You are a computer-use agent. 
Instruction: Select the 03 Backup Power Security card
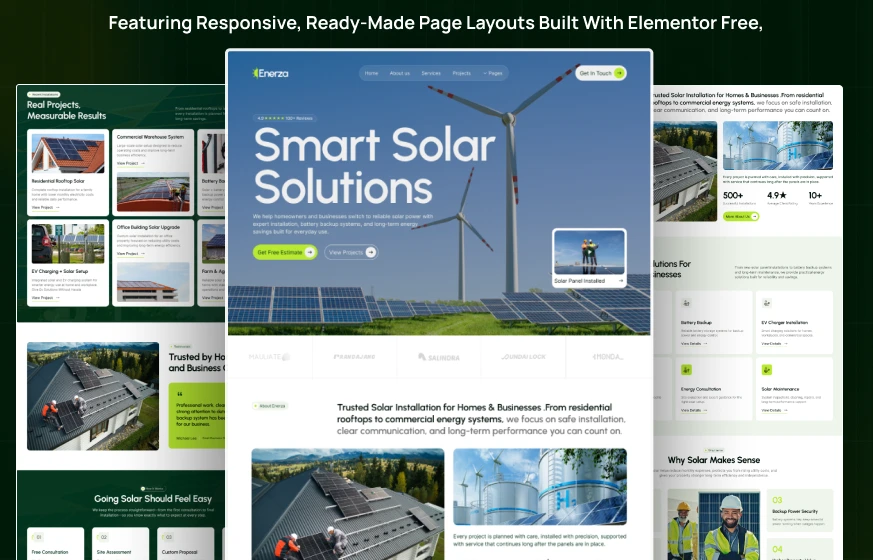tap(800, 511)
